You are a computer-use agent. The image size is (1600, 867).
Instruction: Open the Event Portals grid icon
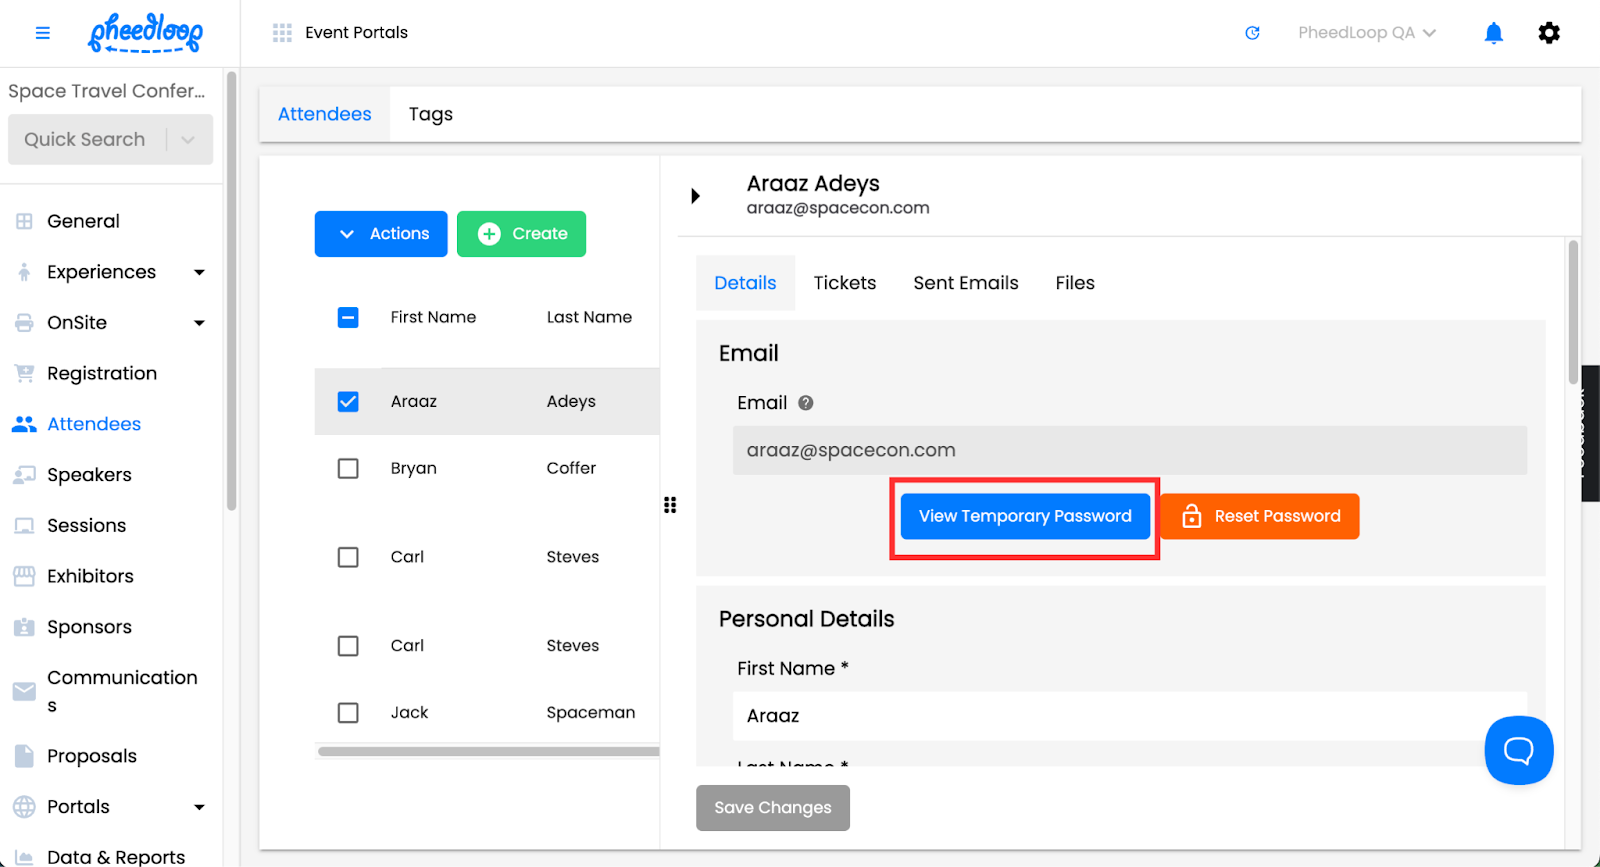tap(282, 33)
